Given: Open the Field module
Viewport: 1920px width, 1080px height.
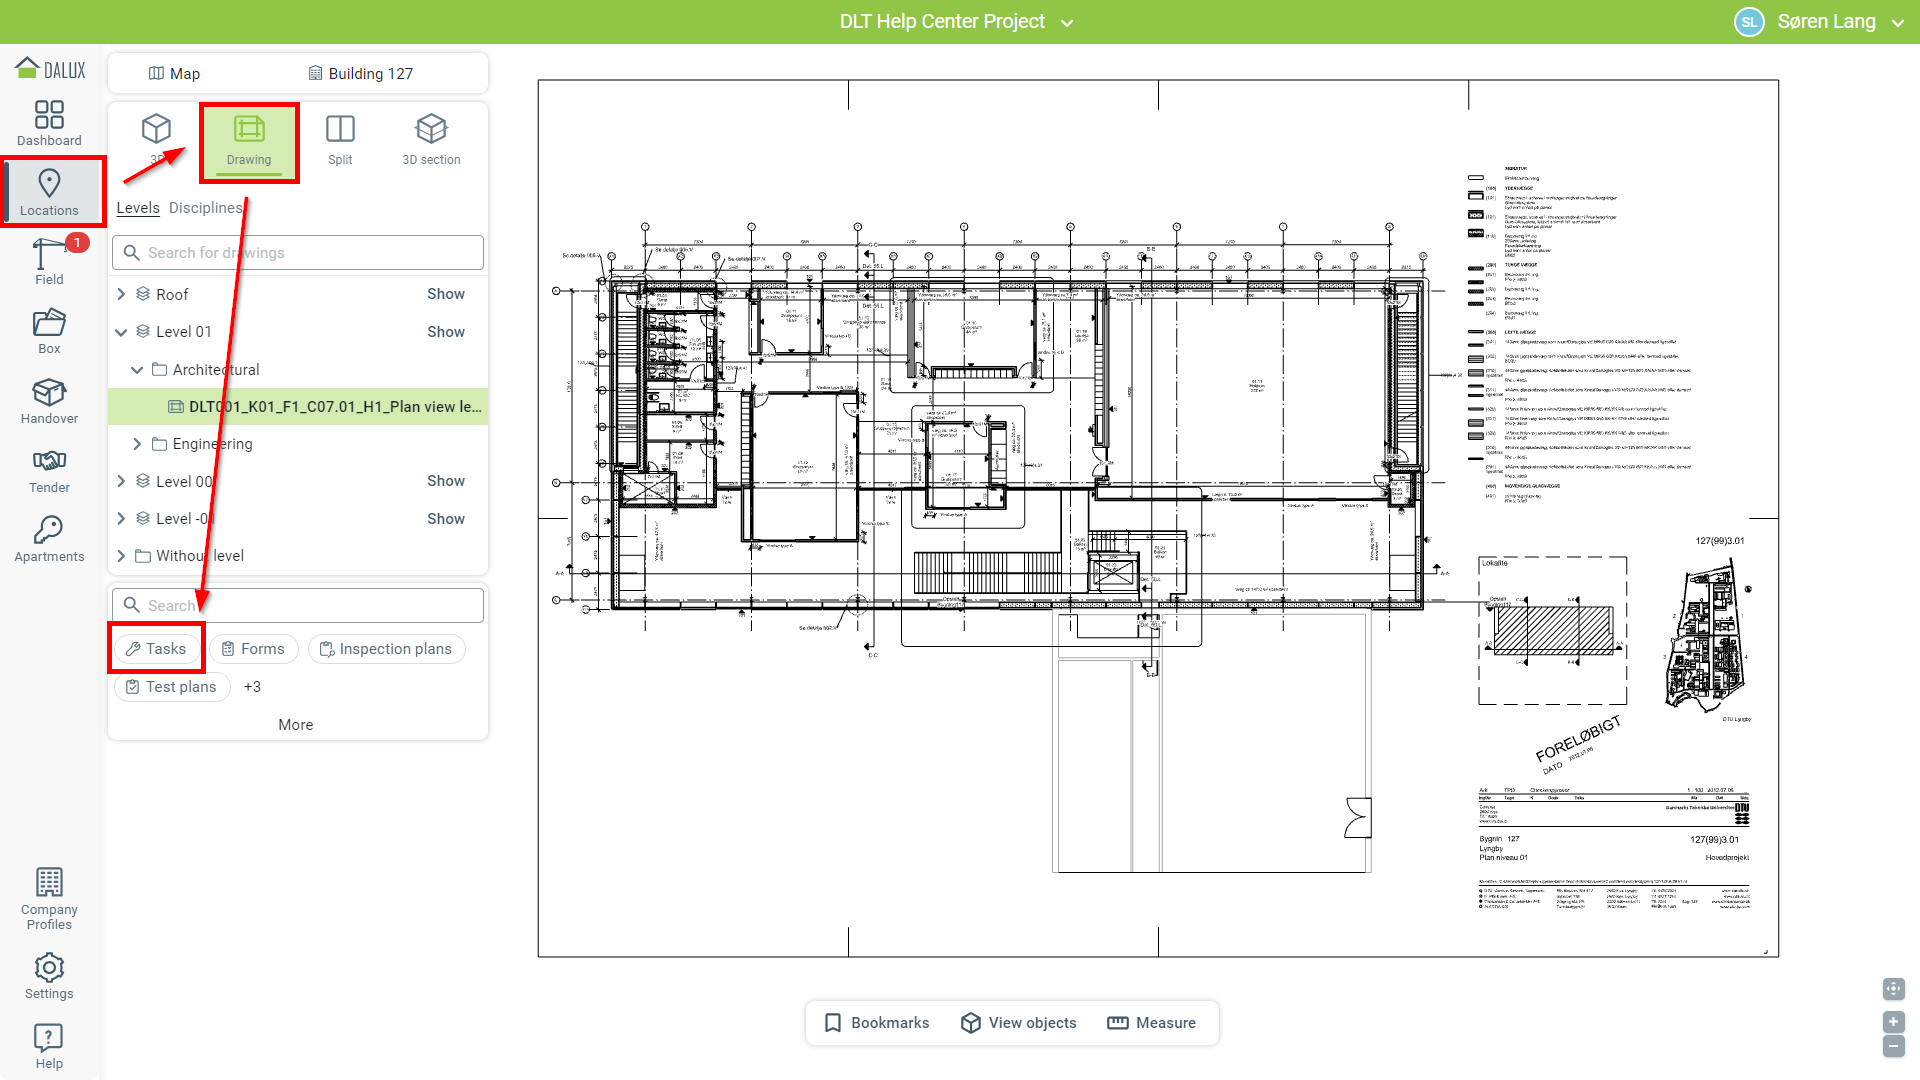Looking at the screenshot, I should [x=49, y=262].
